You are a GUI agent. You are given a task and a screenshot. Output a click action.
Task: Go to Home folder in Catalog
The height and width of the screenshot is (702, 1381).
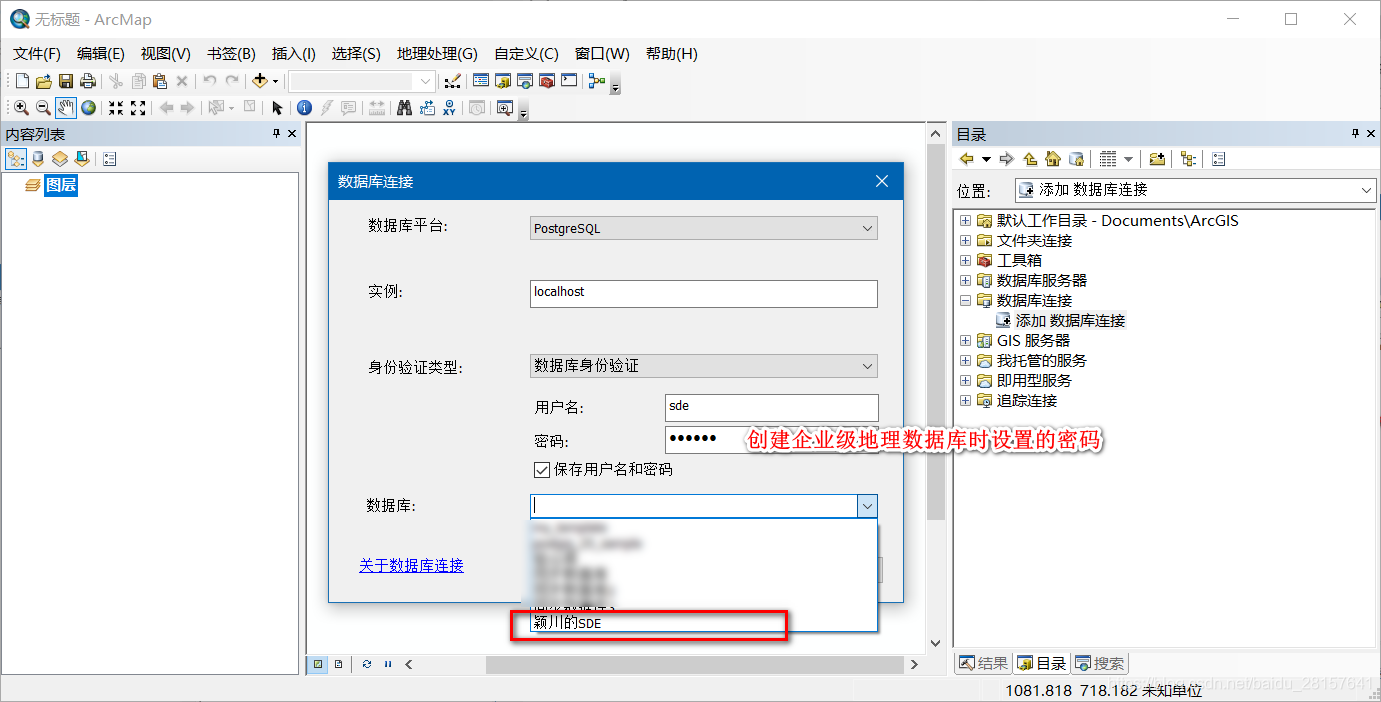1053,159
